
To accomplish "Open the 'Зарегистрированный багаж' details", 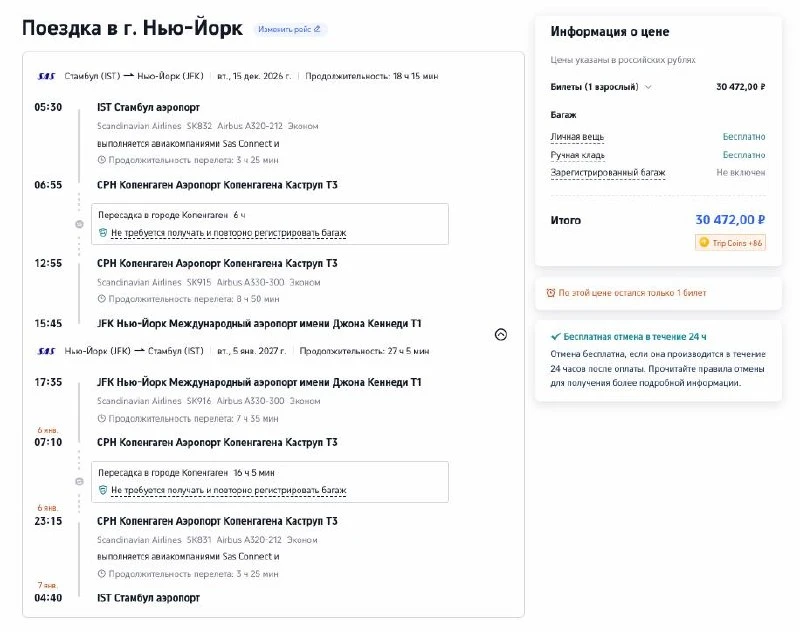I will (608, 173).
